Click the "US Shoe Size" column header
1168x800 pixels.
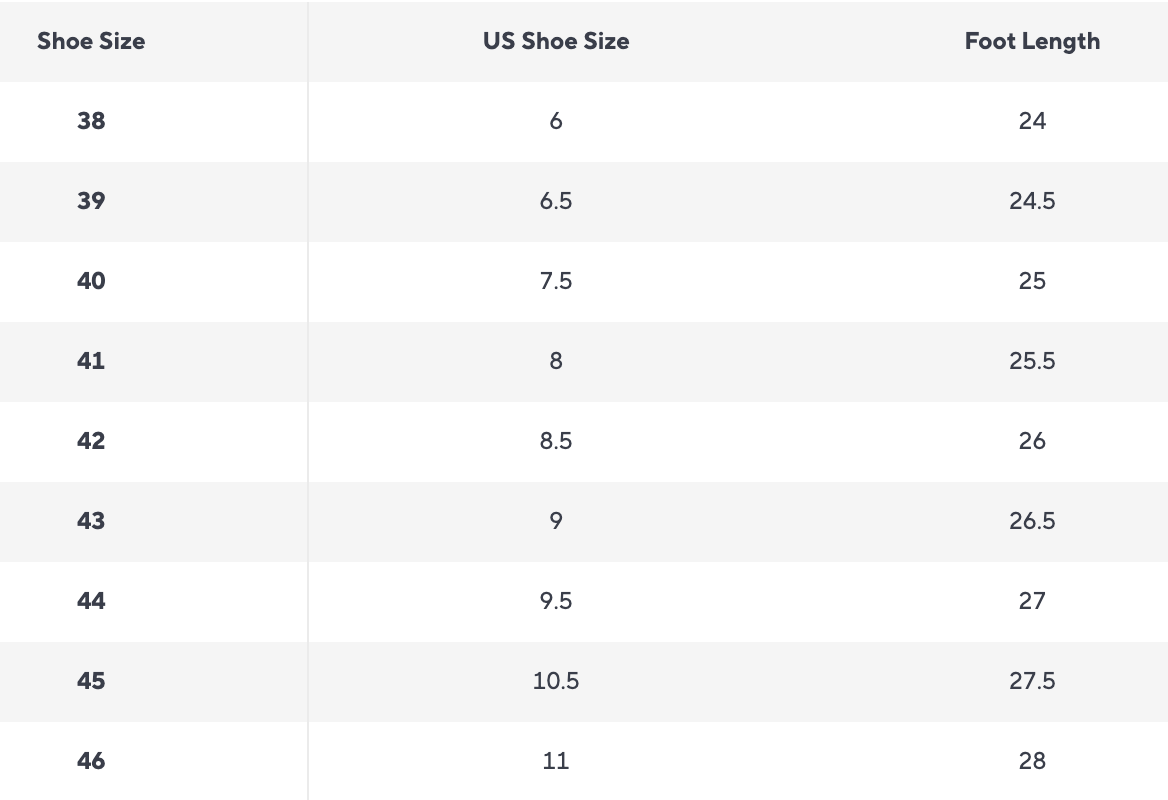point(556,41)
